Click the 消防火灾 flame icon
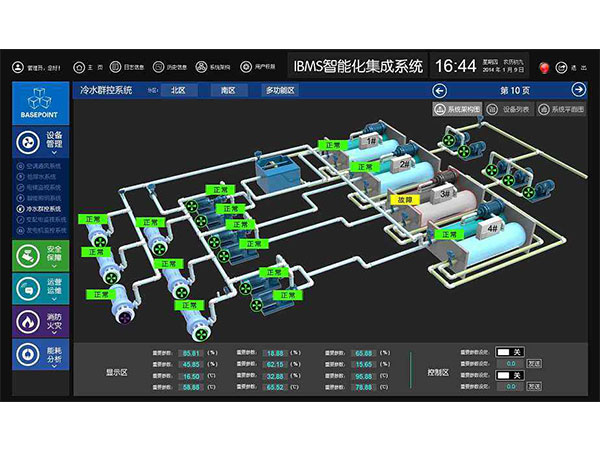This screenshot has height=450, width=600. click(x=28, y=322)
